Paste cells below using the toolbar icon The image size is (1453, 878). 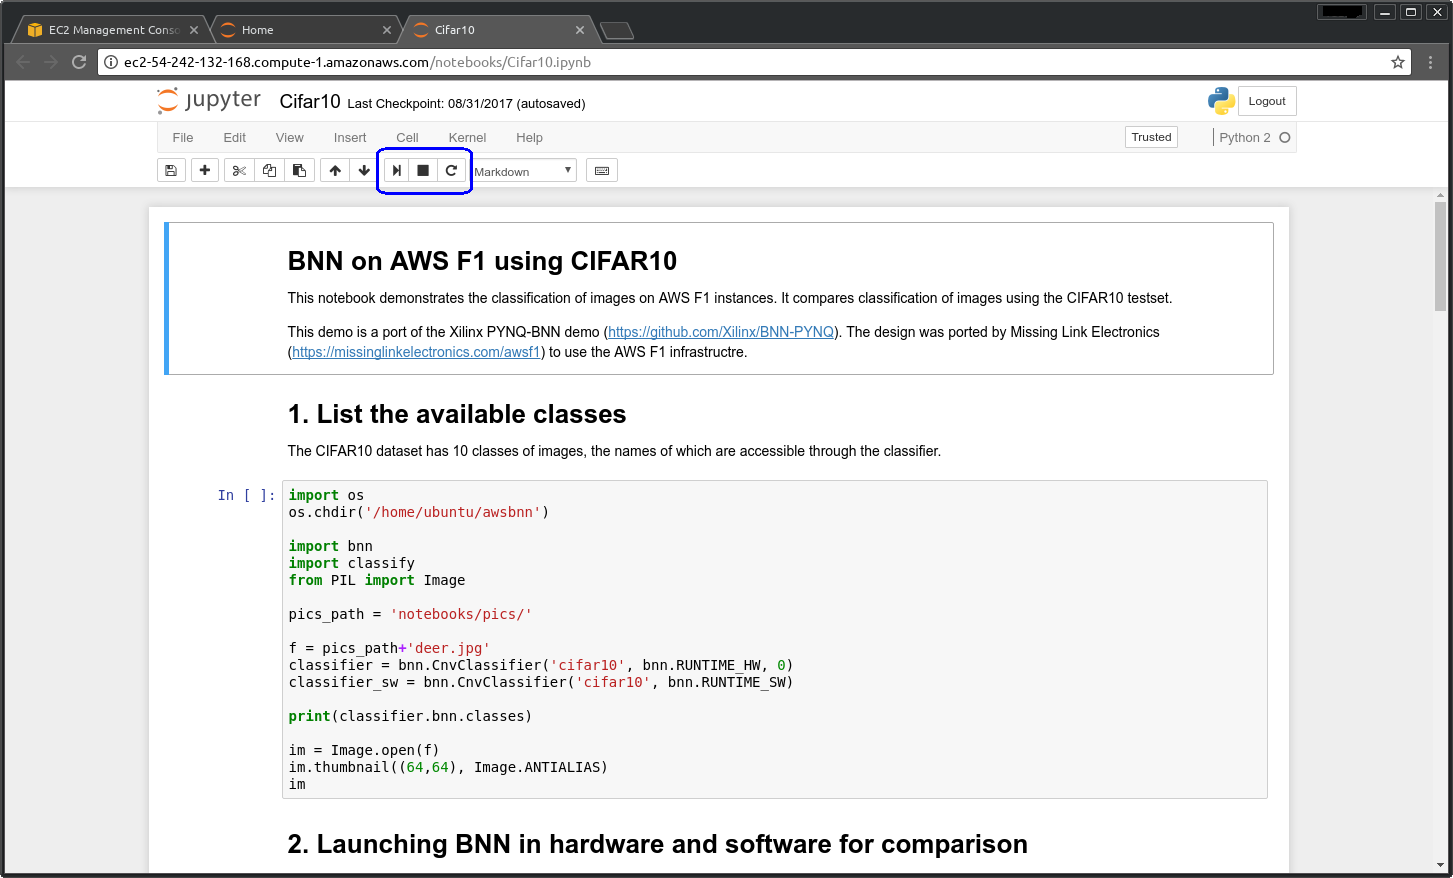pos(299,171)
